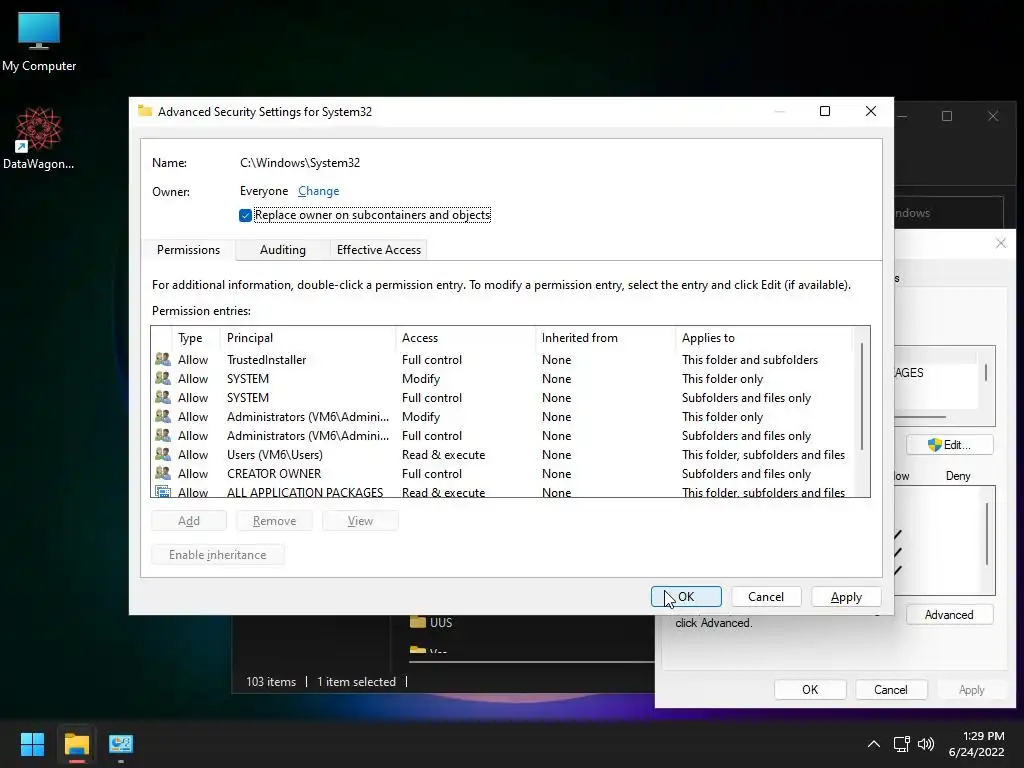Select the user icon of the CREATOR OWNER entry
1024x768 pixels.
coord(163,473)
